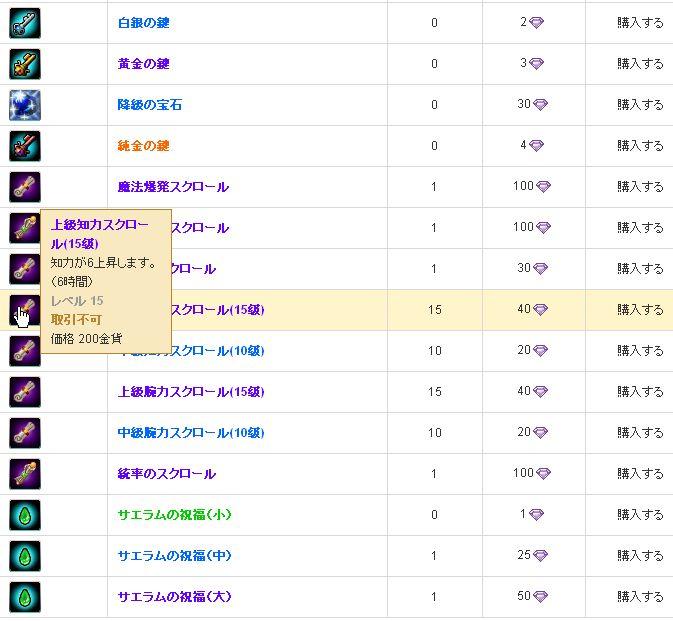This screenshot has height=621, width=673.
Task: Click 購入する for 統率のスクロール
Action: click(x=640, y=474)
